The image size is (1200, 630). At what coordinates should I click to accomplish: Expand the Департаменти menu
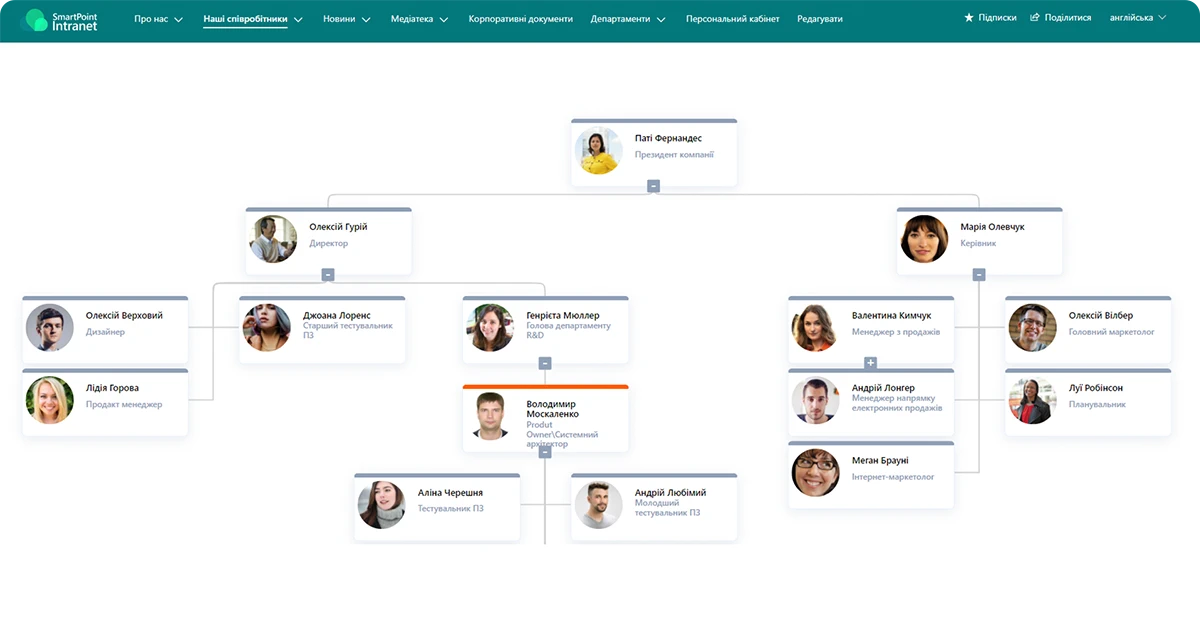[627, 19]
